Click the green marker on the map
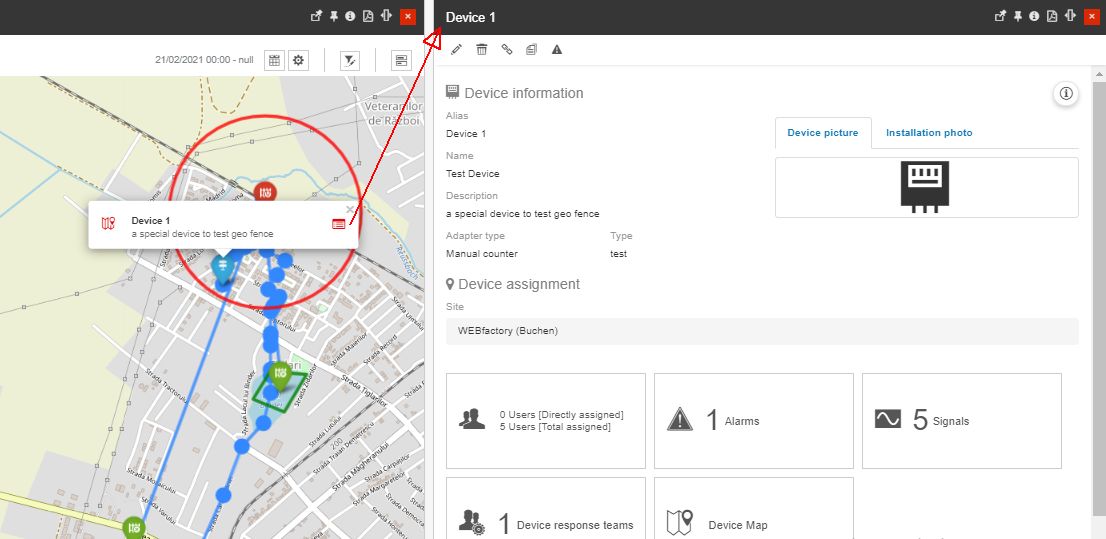This screenshot has height=539, width=1106. 281,376
